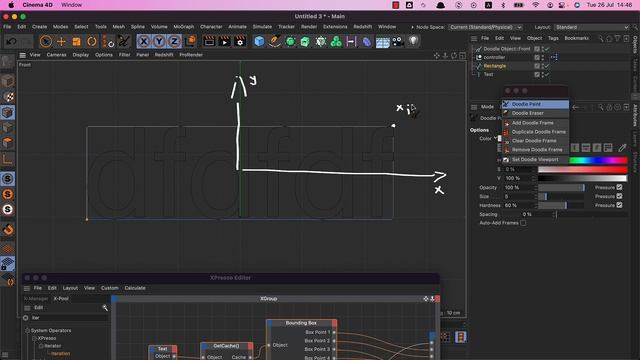This screenshot has width=640, height=360.
Task: Toggle the Rectangle object layer checkbox
Action: pos(537,66)
